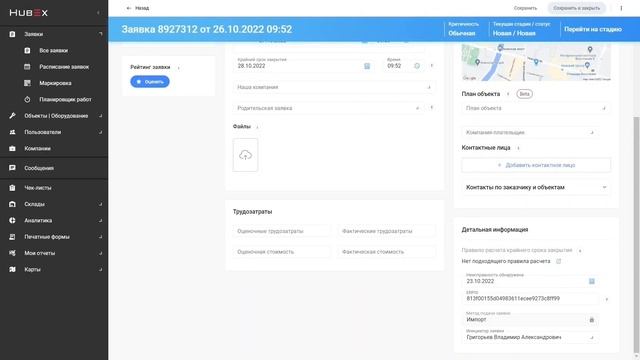Open Маркировка menu item
The width and height of the screenshot is (640, 360).
pos(56,83)
